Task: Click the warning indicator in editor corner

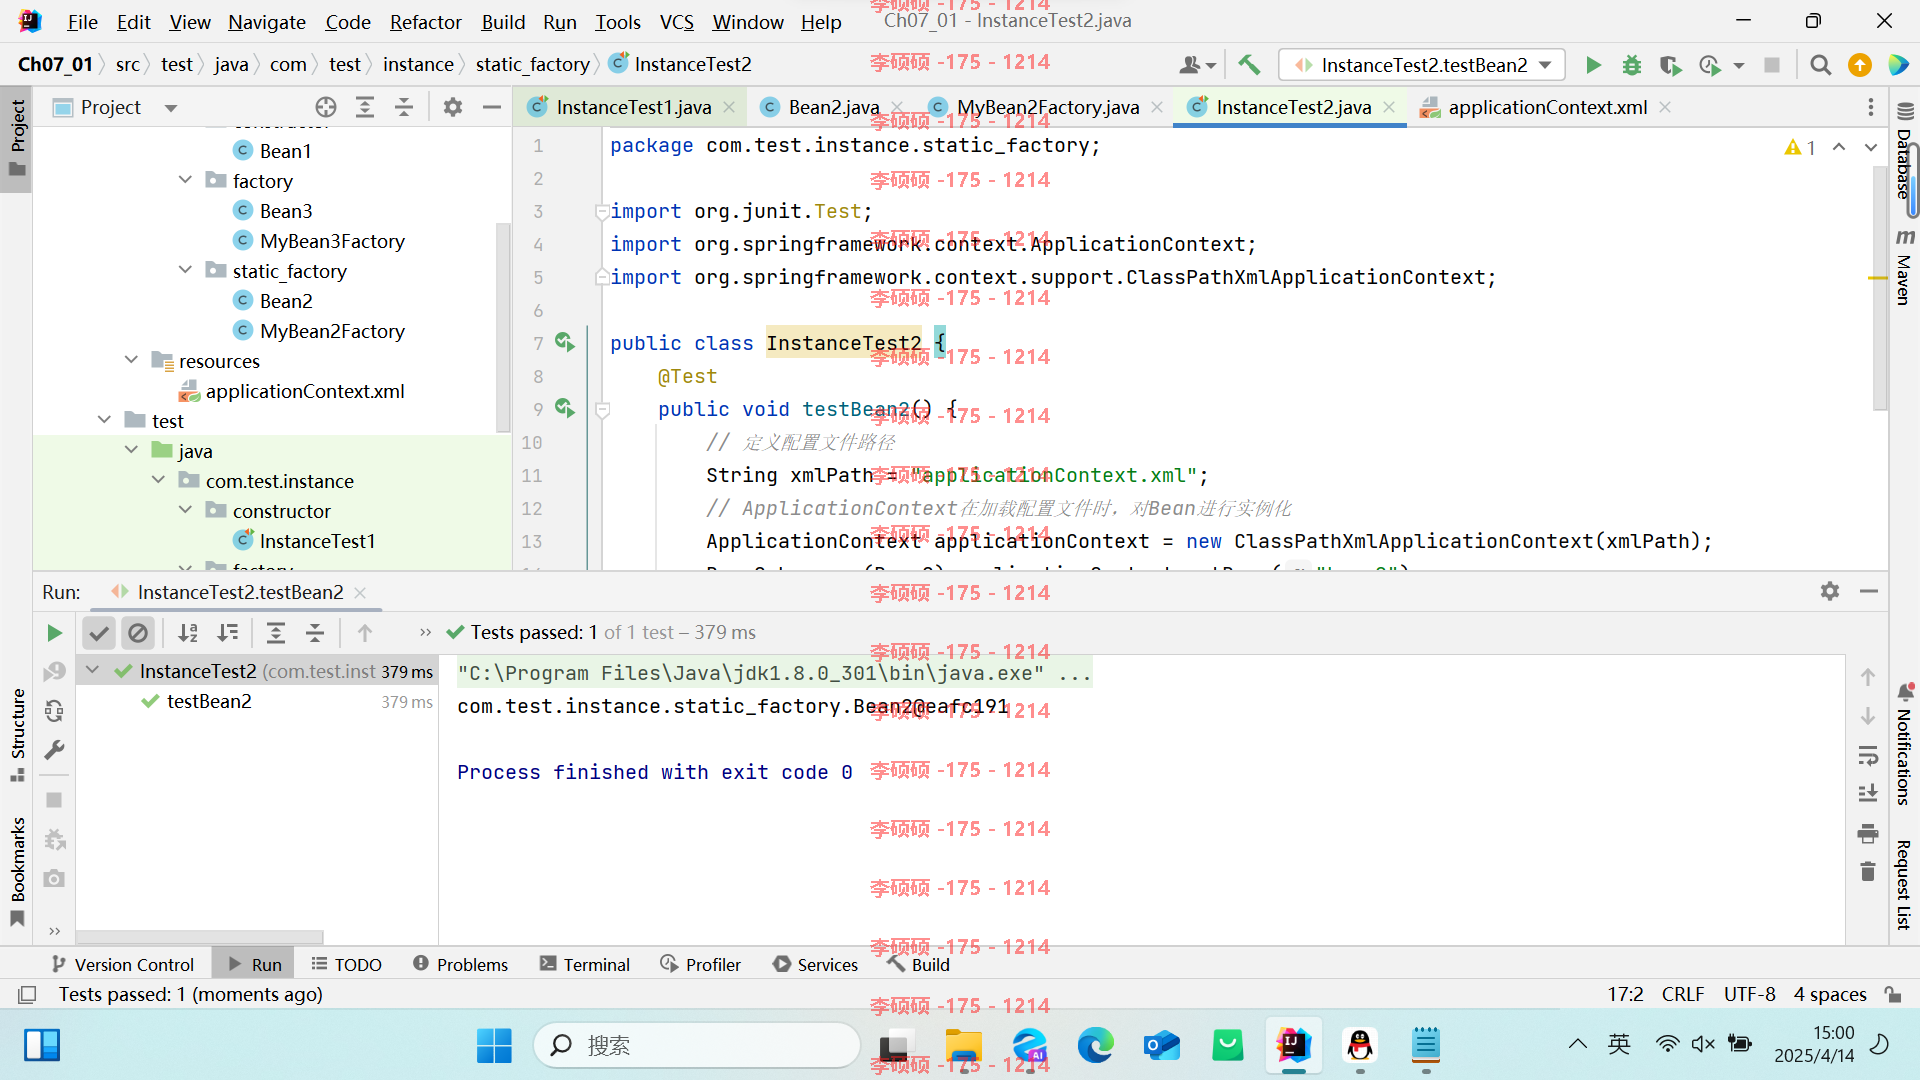Action: pos(1800,147)
